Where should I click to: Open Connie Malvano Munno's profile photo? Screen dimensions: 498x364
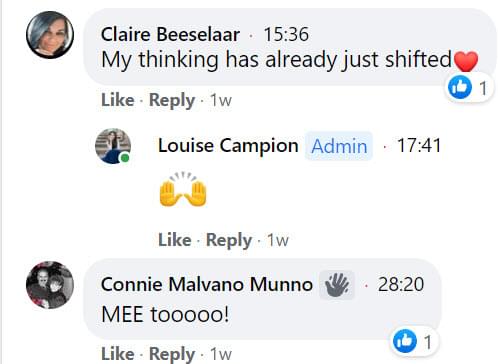coord(50,285)
